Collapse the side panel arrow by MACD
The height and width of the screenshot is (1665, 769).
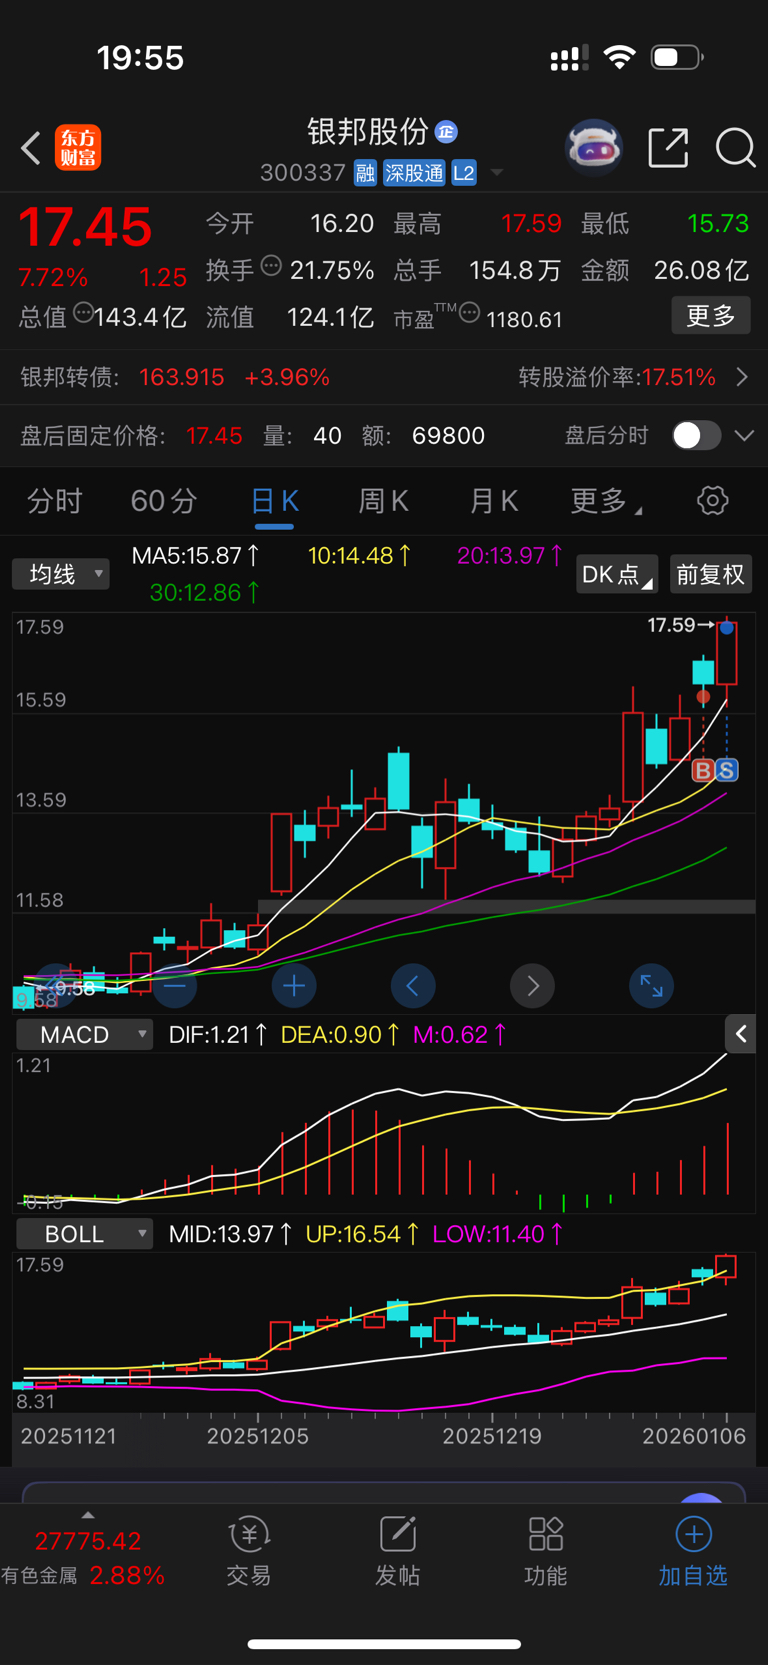pos(740,1034)
